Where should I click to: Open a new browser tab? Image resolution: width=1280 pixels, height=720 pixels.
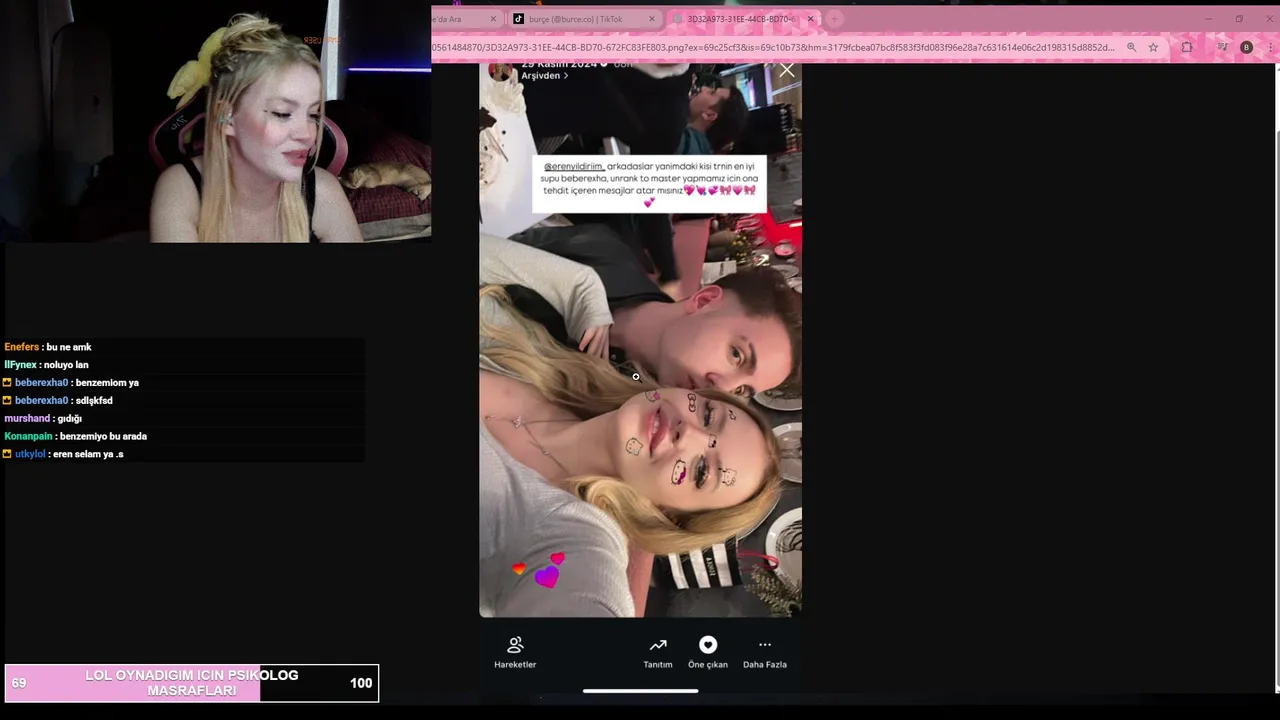click(x=834, y=19)
